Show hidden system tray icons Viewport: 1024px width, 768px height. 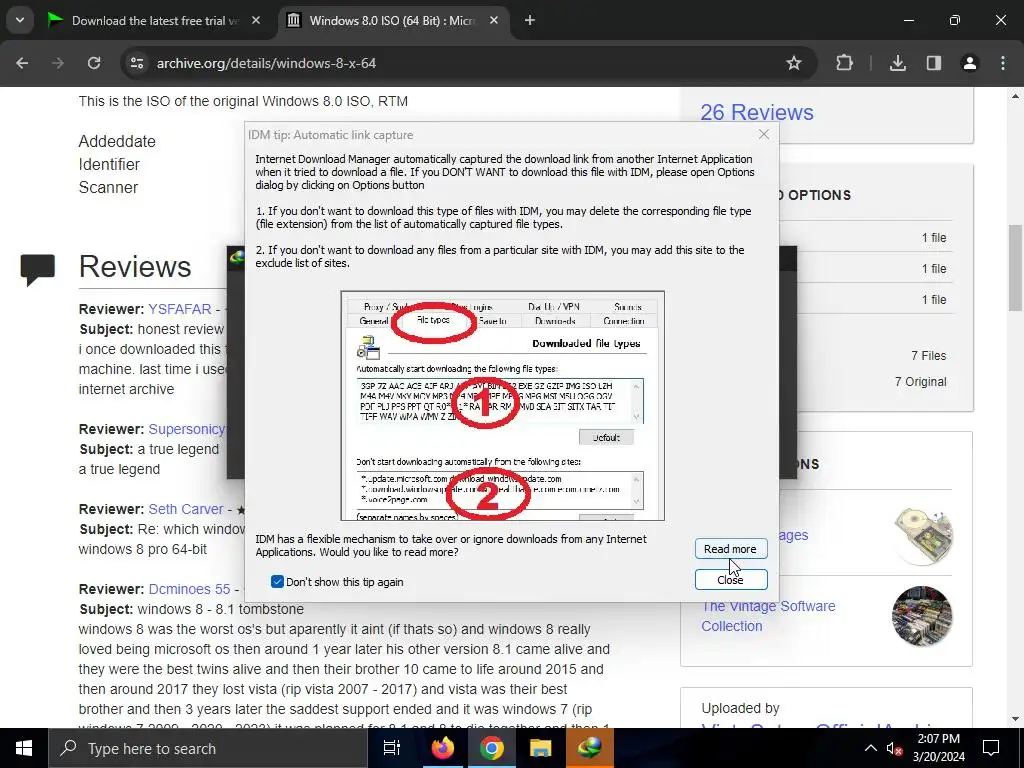tap(871, 748)
